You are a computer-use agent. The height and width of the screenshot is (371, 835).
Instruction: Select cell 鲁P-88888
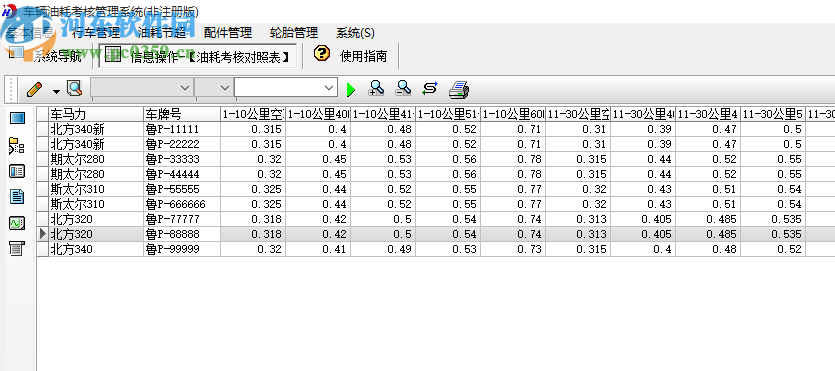coord(182,234)
